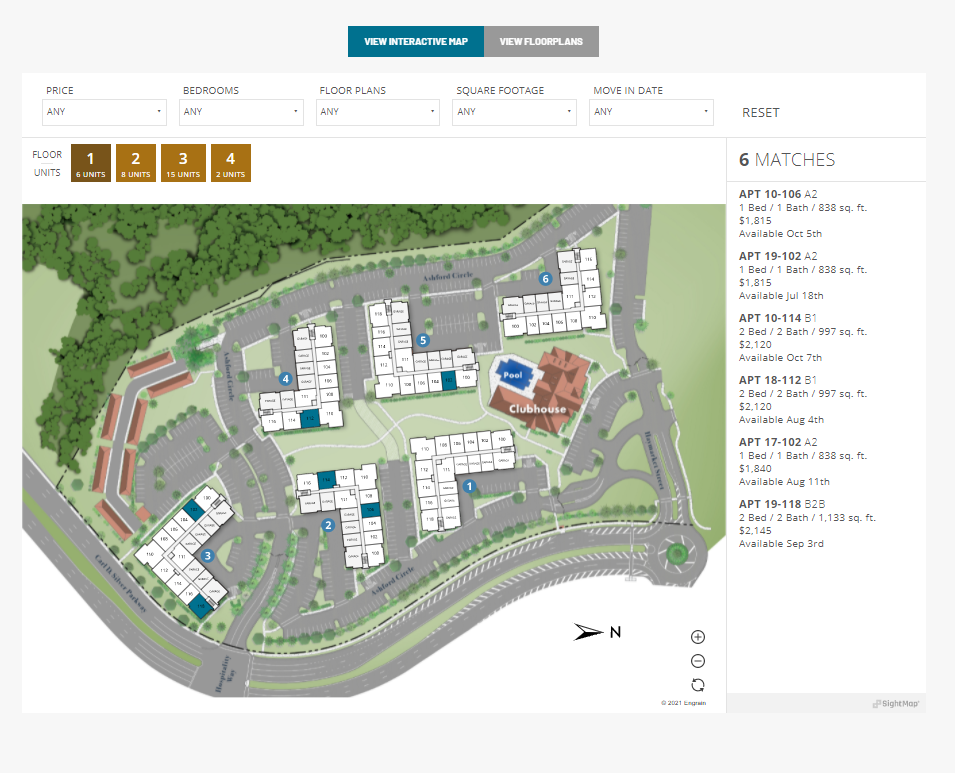This screenshot has width=955, height=773.
Task: Switch to the View Floorplans tab
Action: tap(541, 41)
